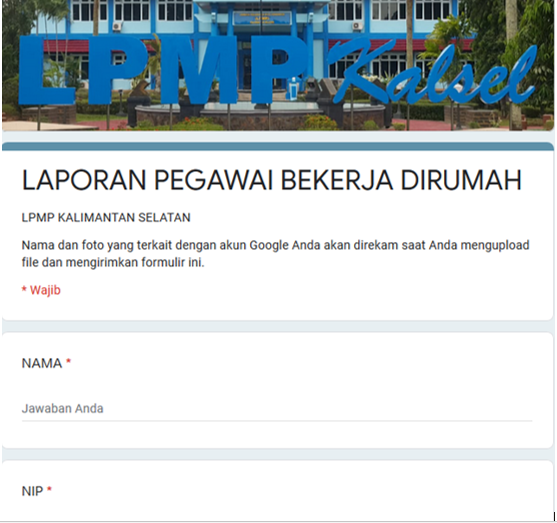The width and height of the screenshot is (557, 523).
Task: Click the form title LAPORAN PEGAWAI BEKERJA DIRUMAH
Action: tap(272, 180)
